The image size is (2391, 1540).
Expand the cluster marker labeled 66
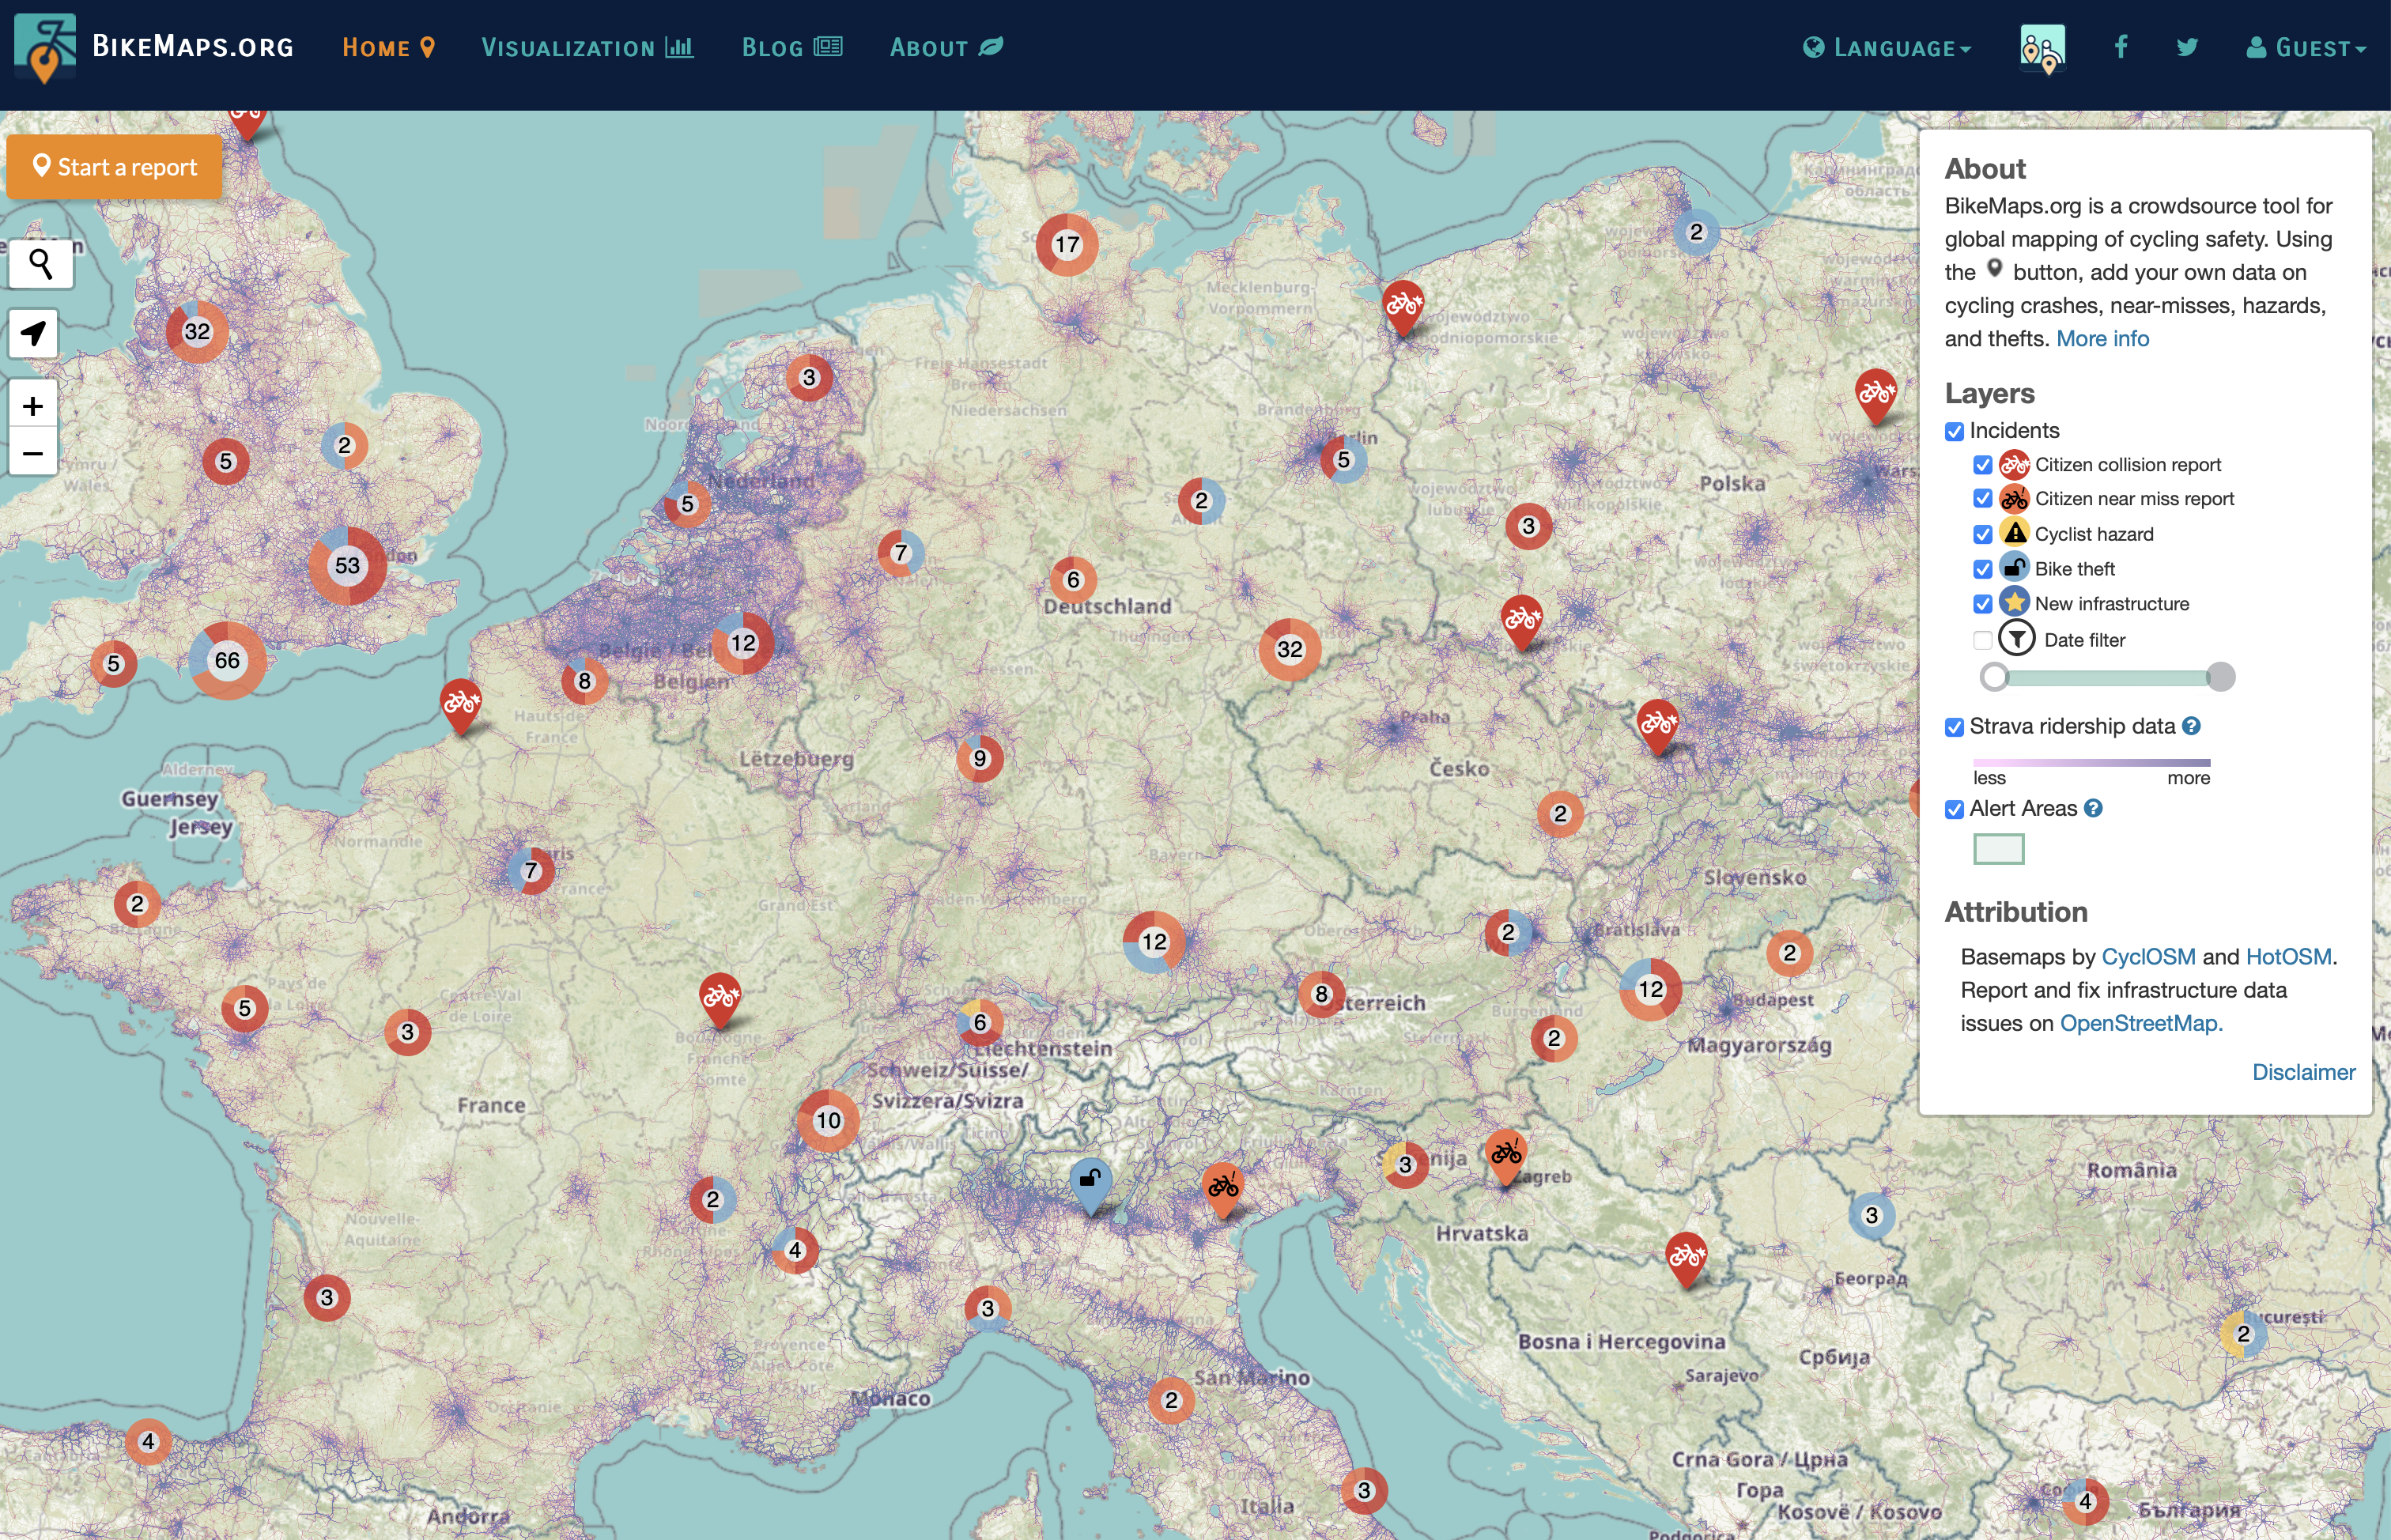pos(227,661)
